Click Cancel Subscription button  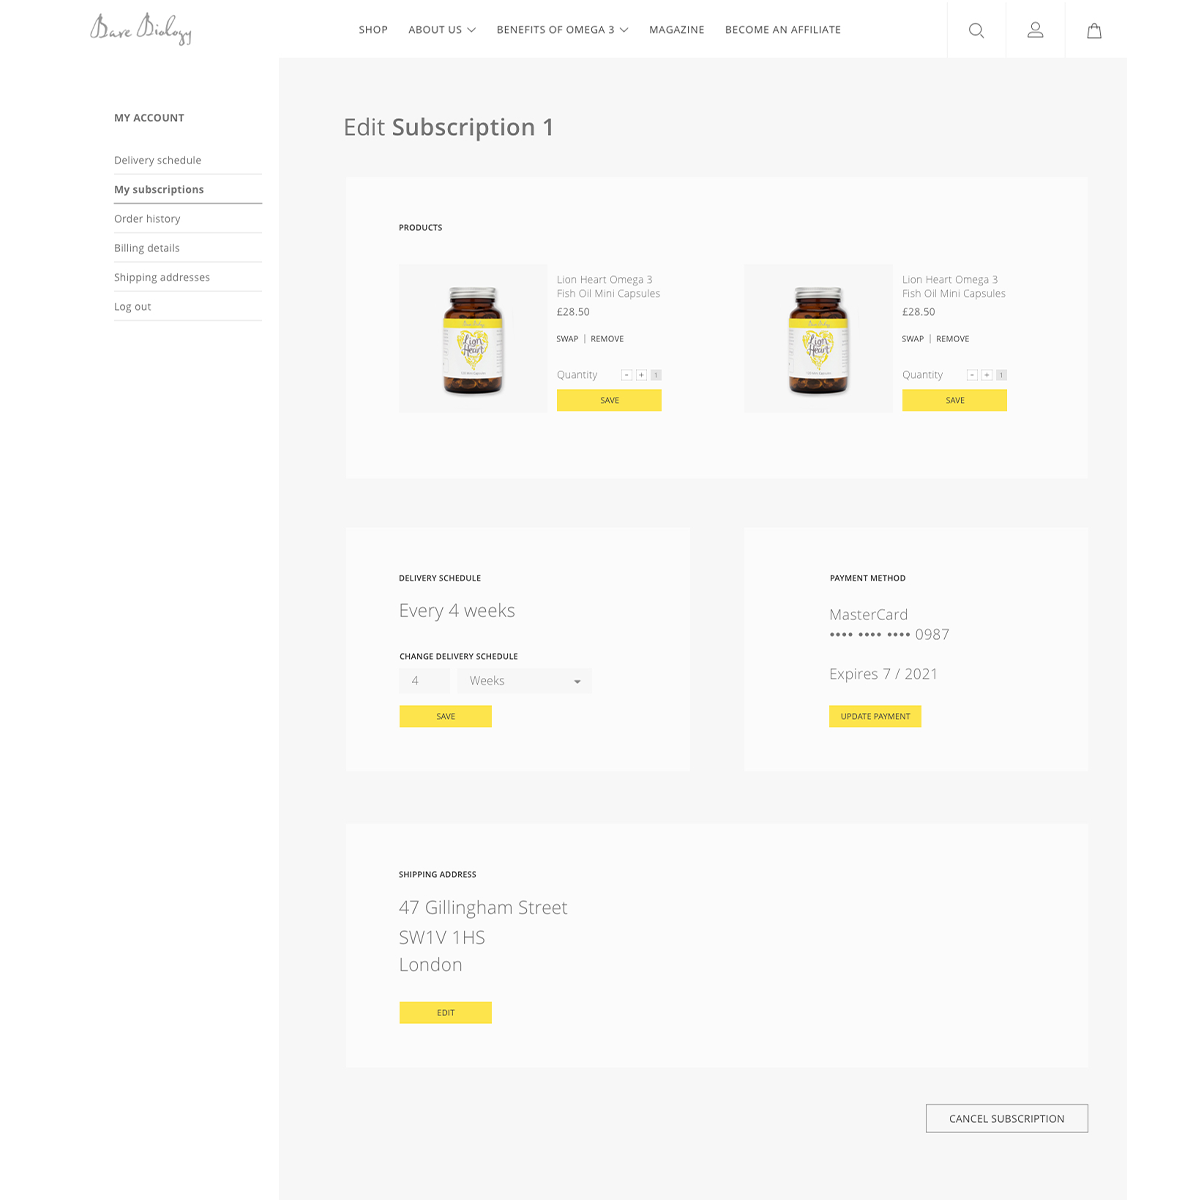pos(1007,1118)
